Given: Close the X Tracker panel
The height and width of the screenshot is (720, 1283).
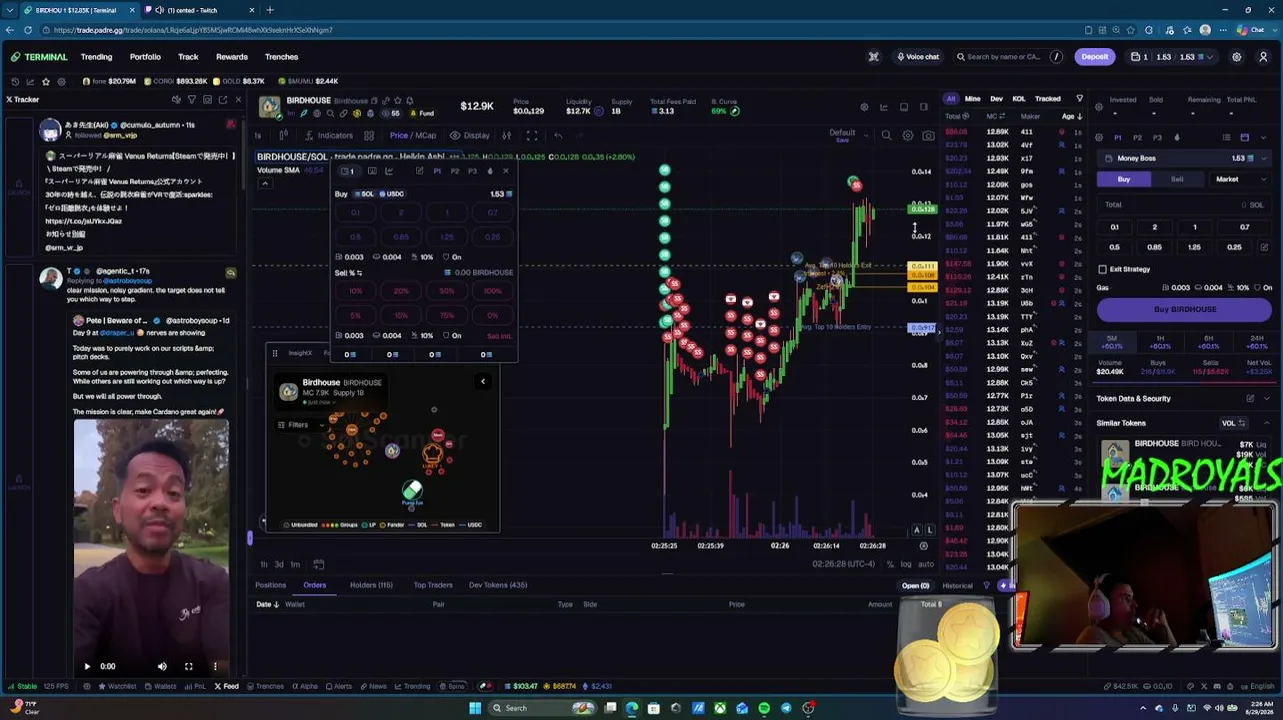Looking at the screenshot, I should pyautogui.click(x=238, y=99).
